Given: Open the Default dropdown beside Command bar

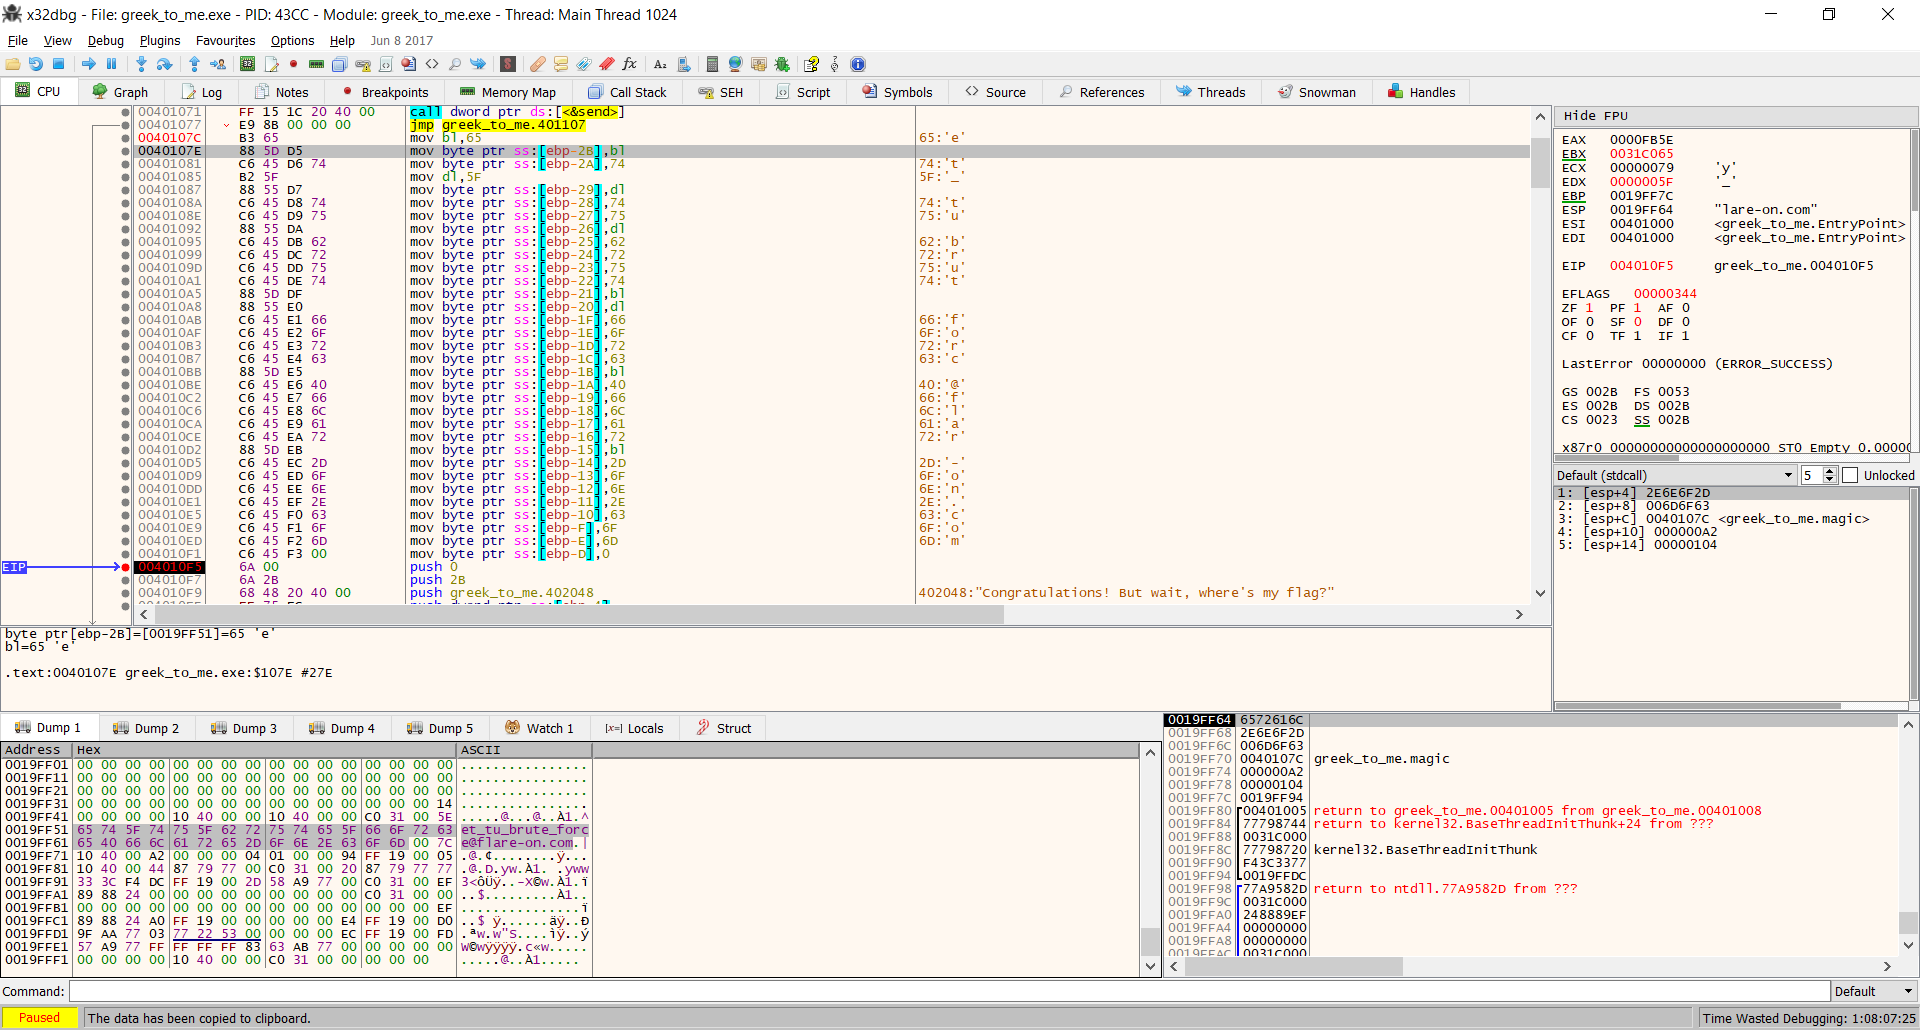Looking at the screenshot, I should tap(1871, 991).
